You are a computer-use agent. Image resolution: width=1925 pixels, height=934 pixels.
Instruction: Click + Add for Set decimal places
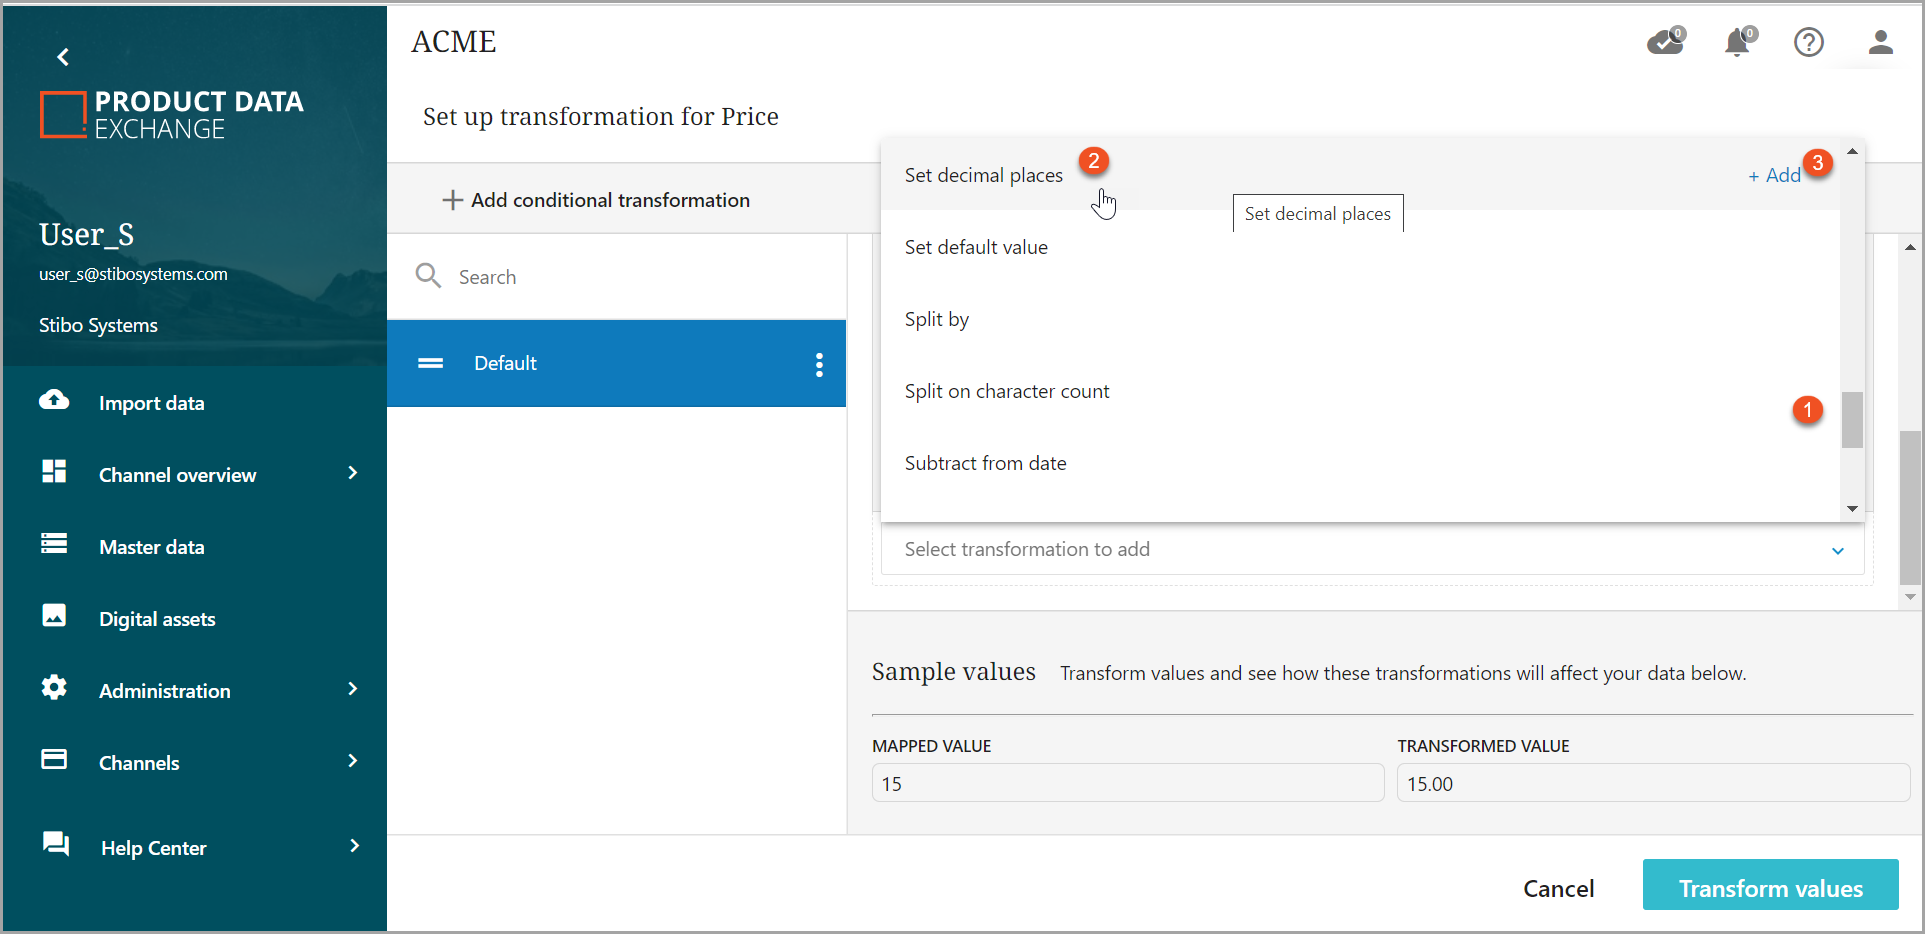(1774, 176)
